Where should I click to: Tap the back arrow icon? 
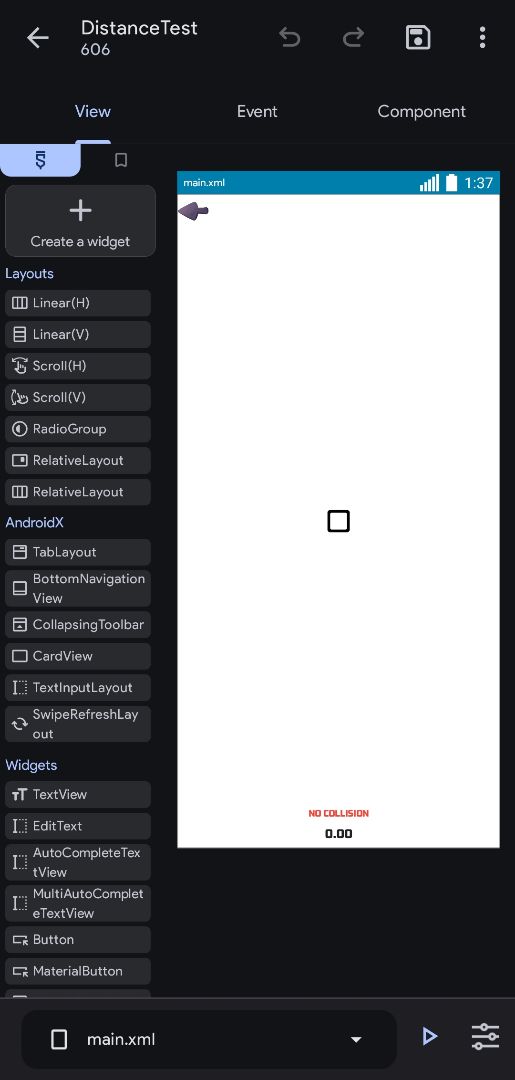[x=37, y=38]
